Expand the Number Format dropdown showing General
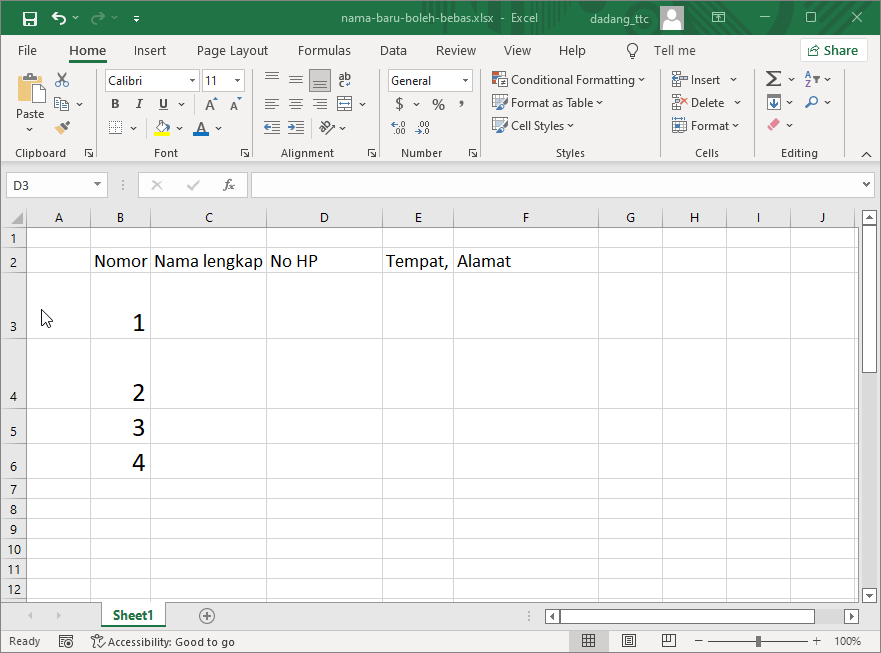Image resolution: width=881 pixels, height=653 pixels. pyautogui.click(x=466, y=80)
